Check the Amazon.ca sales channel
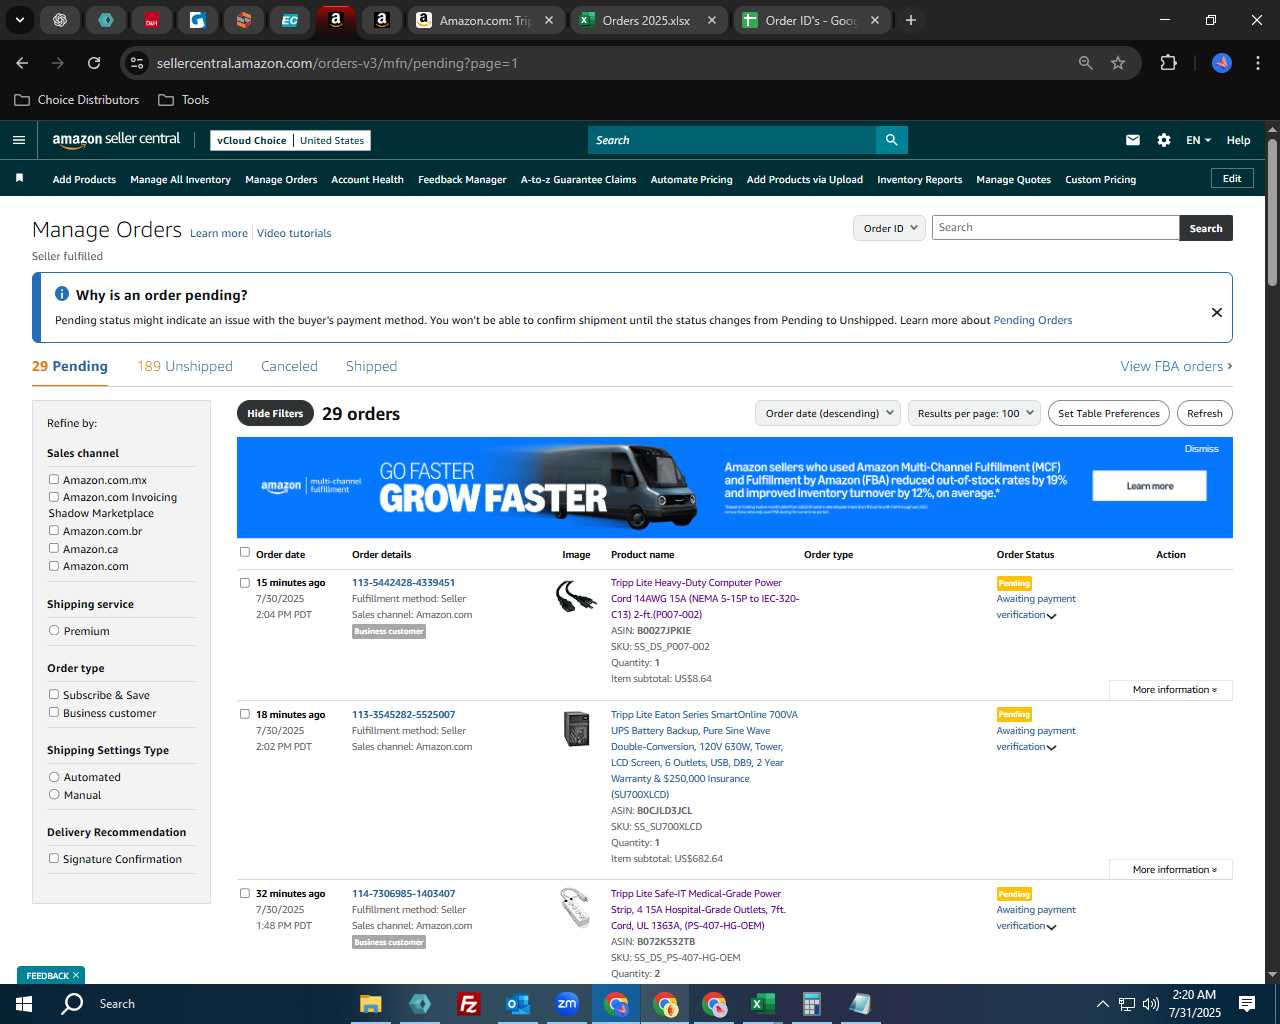This screenshot has width=1280, height=1024. pos(54,548)
